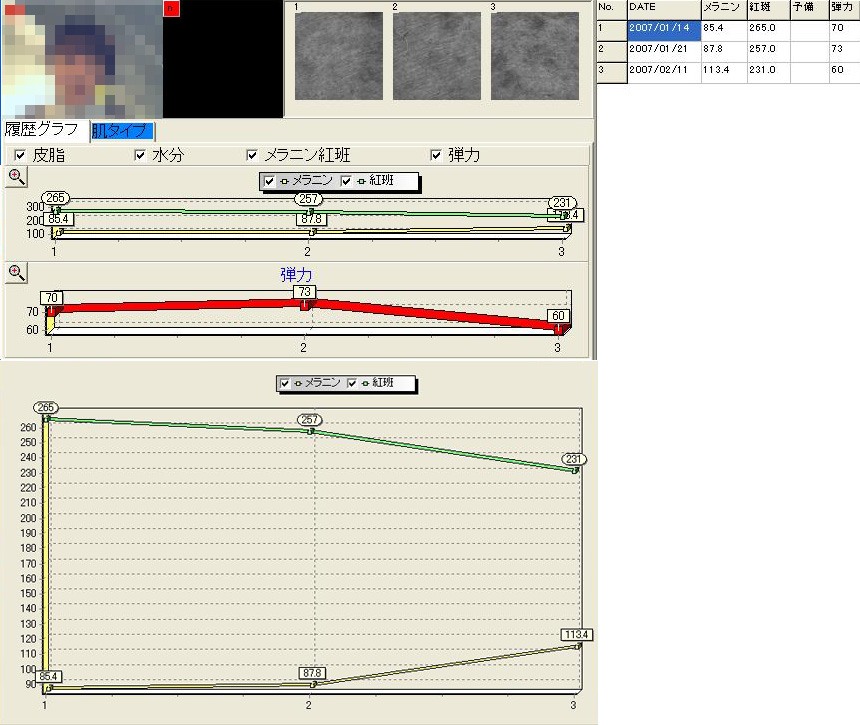
Task: Click the 予備 column header
Action: tap(810, 8)
